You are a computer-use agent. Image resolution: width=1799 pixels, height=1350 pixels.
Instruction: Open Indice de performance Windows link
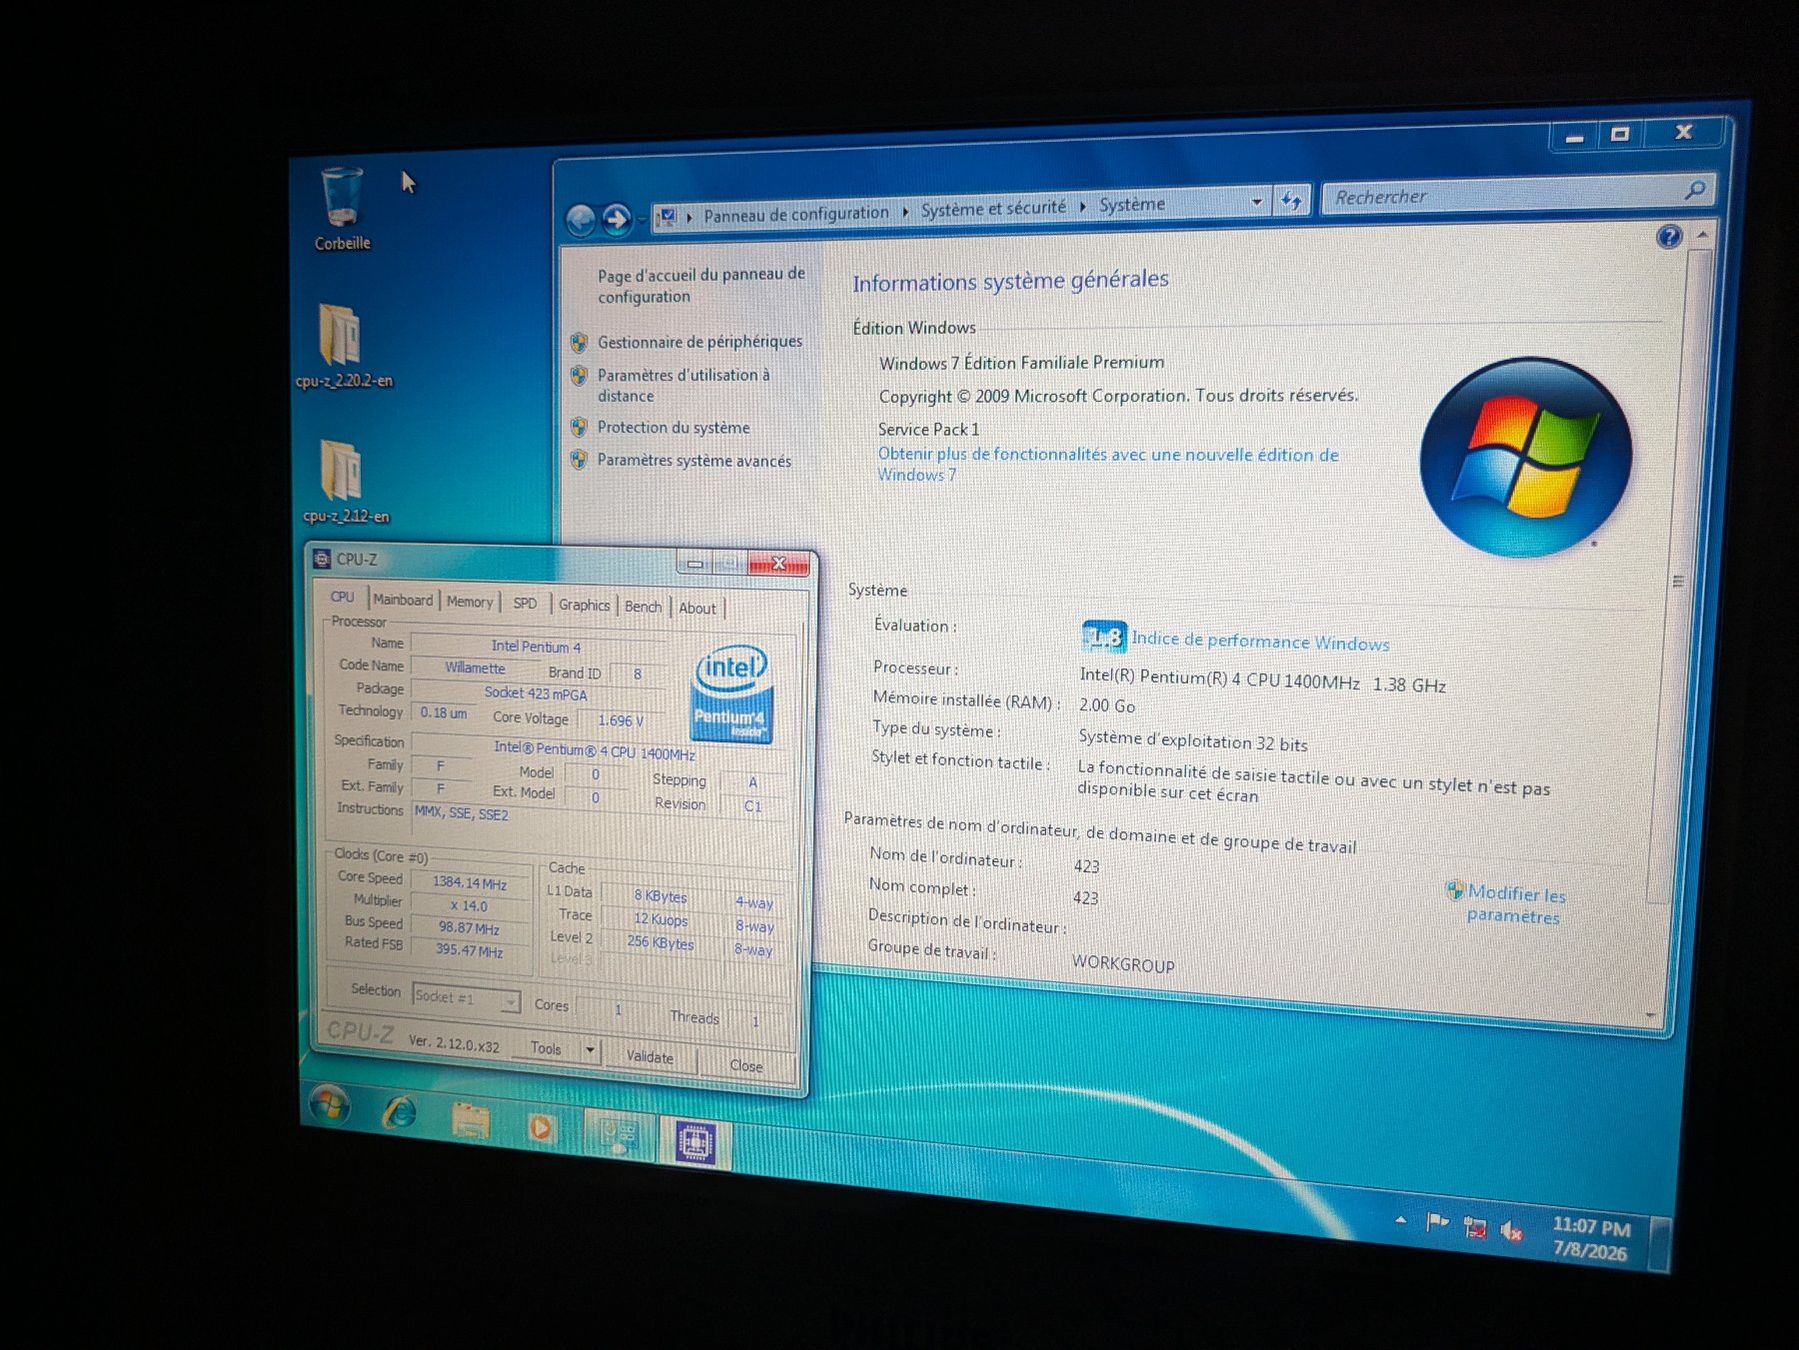click(1260, 641)
